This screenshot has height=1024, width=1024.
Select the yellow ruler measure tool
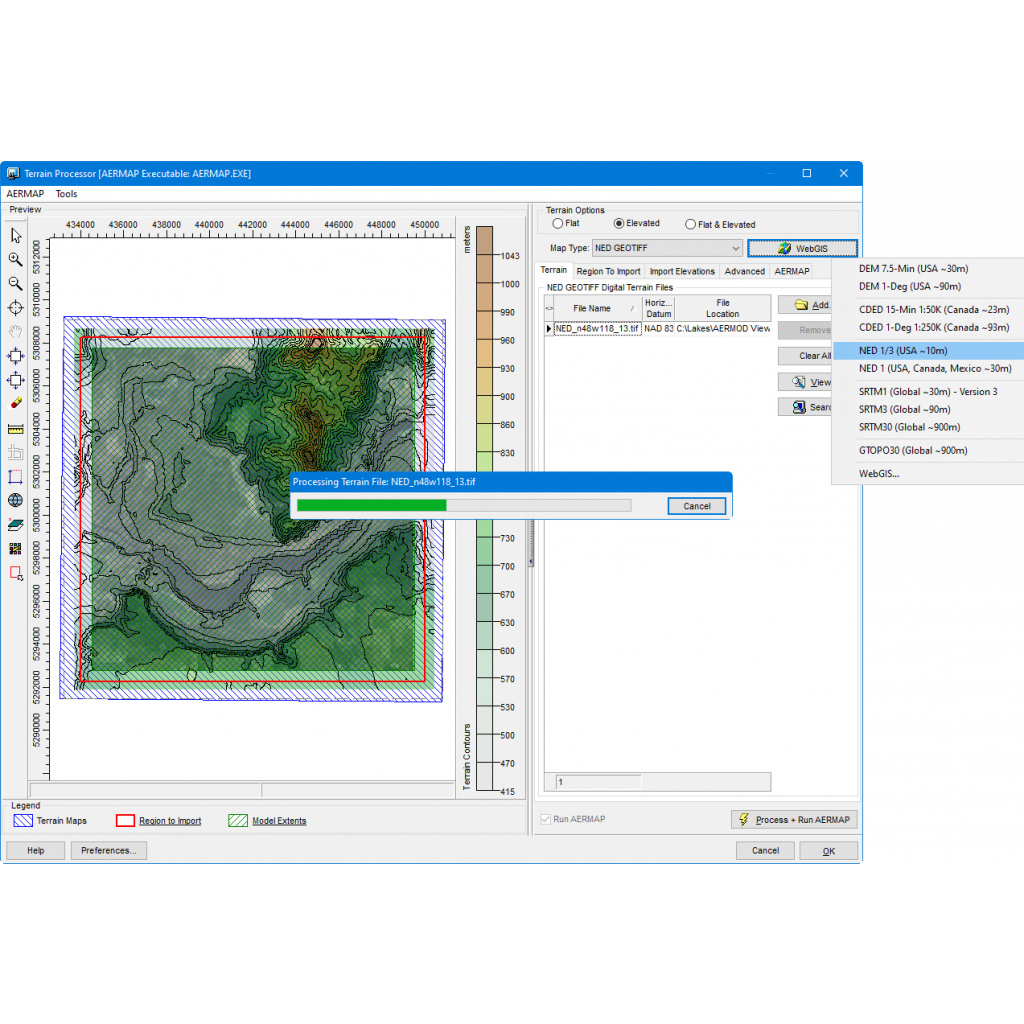click(16, 428)
